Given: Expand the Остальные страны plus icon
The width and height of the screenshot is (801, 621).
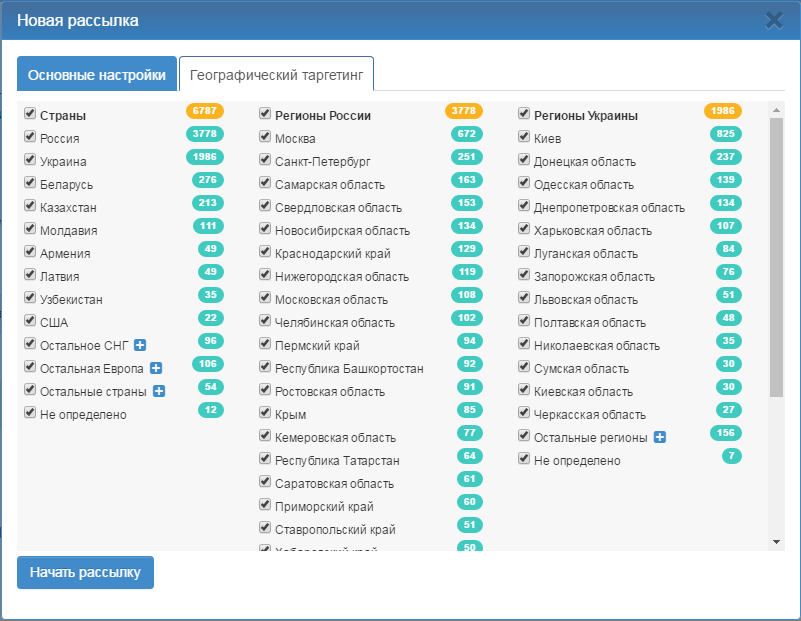Looking at the screenshot, I should (x=158, y=391).
